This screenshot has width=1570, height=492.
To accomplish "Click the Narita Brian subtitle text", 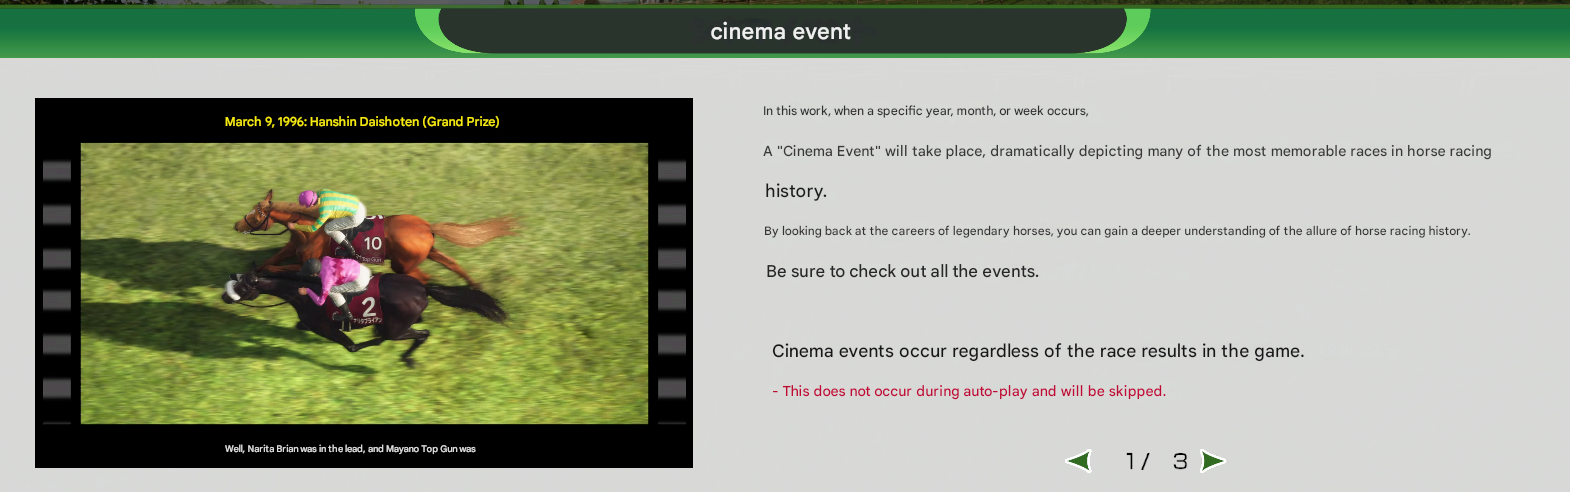I will click(x=350, y=449).
